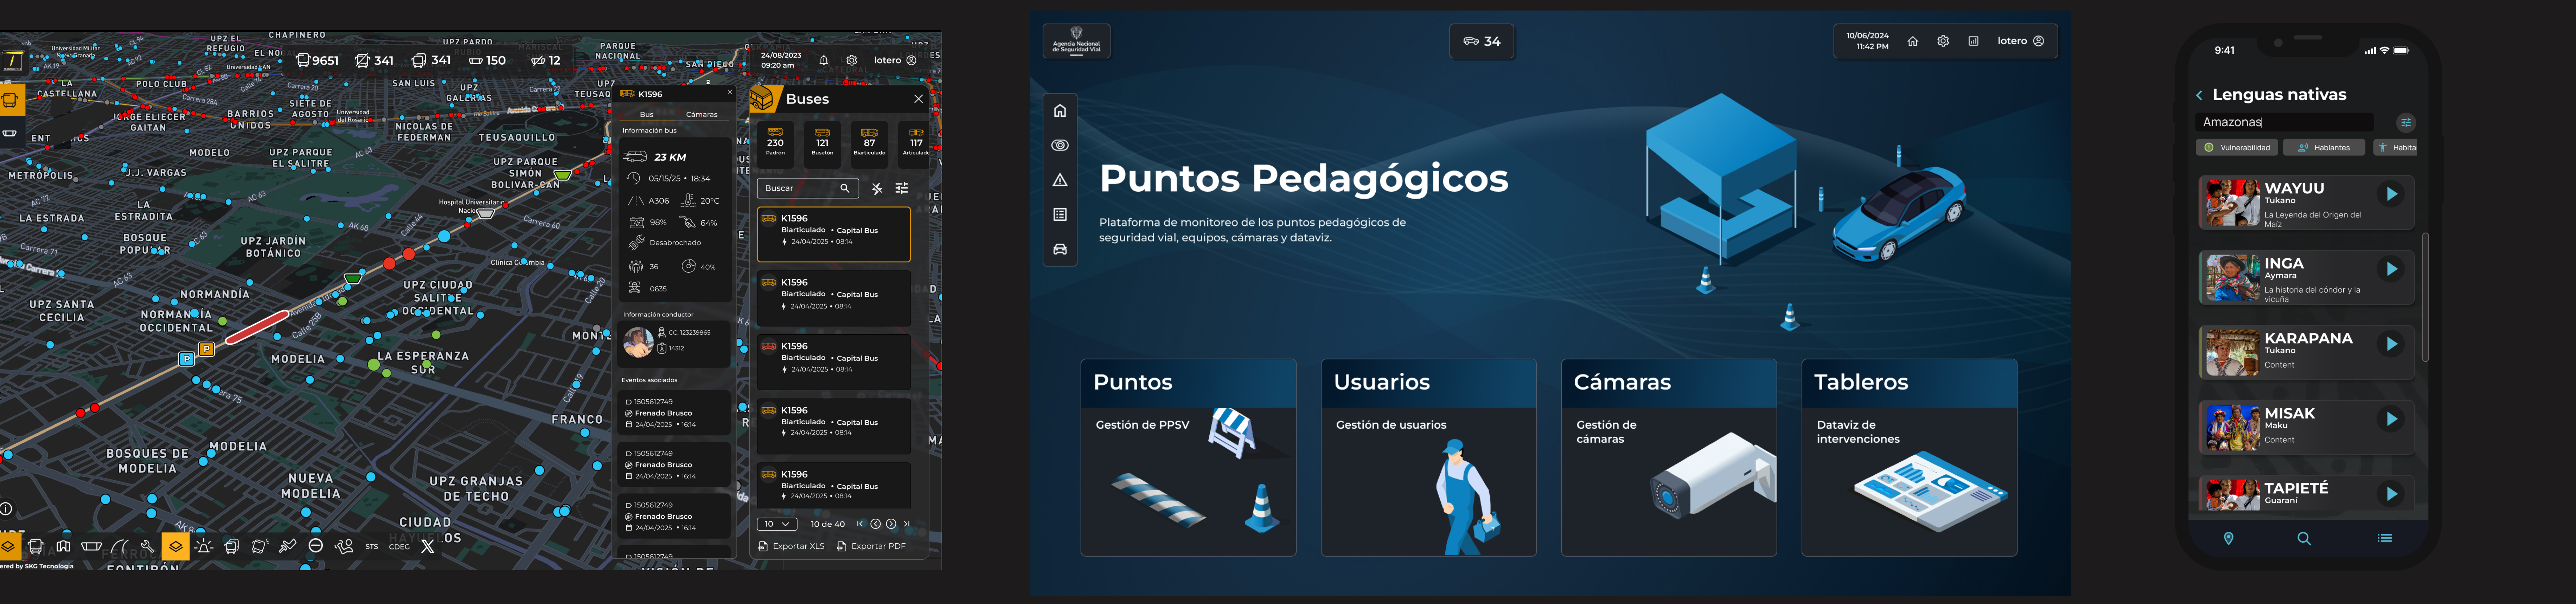This screenshot has height=604, width=2576.
Task: Select the home icon in the Puntos Pedagógicos sidebar
Action: (1060, 111)
